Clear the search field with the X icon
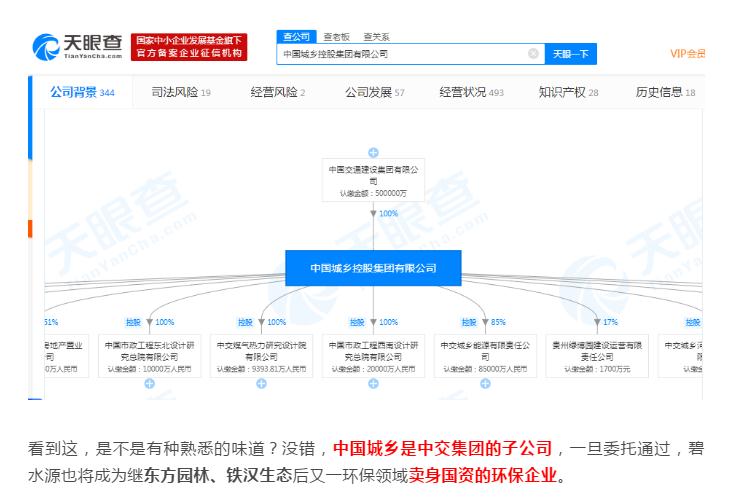Screen dimensions: 732x498 533,54
